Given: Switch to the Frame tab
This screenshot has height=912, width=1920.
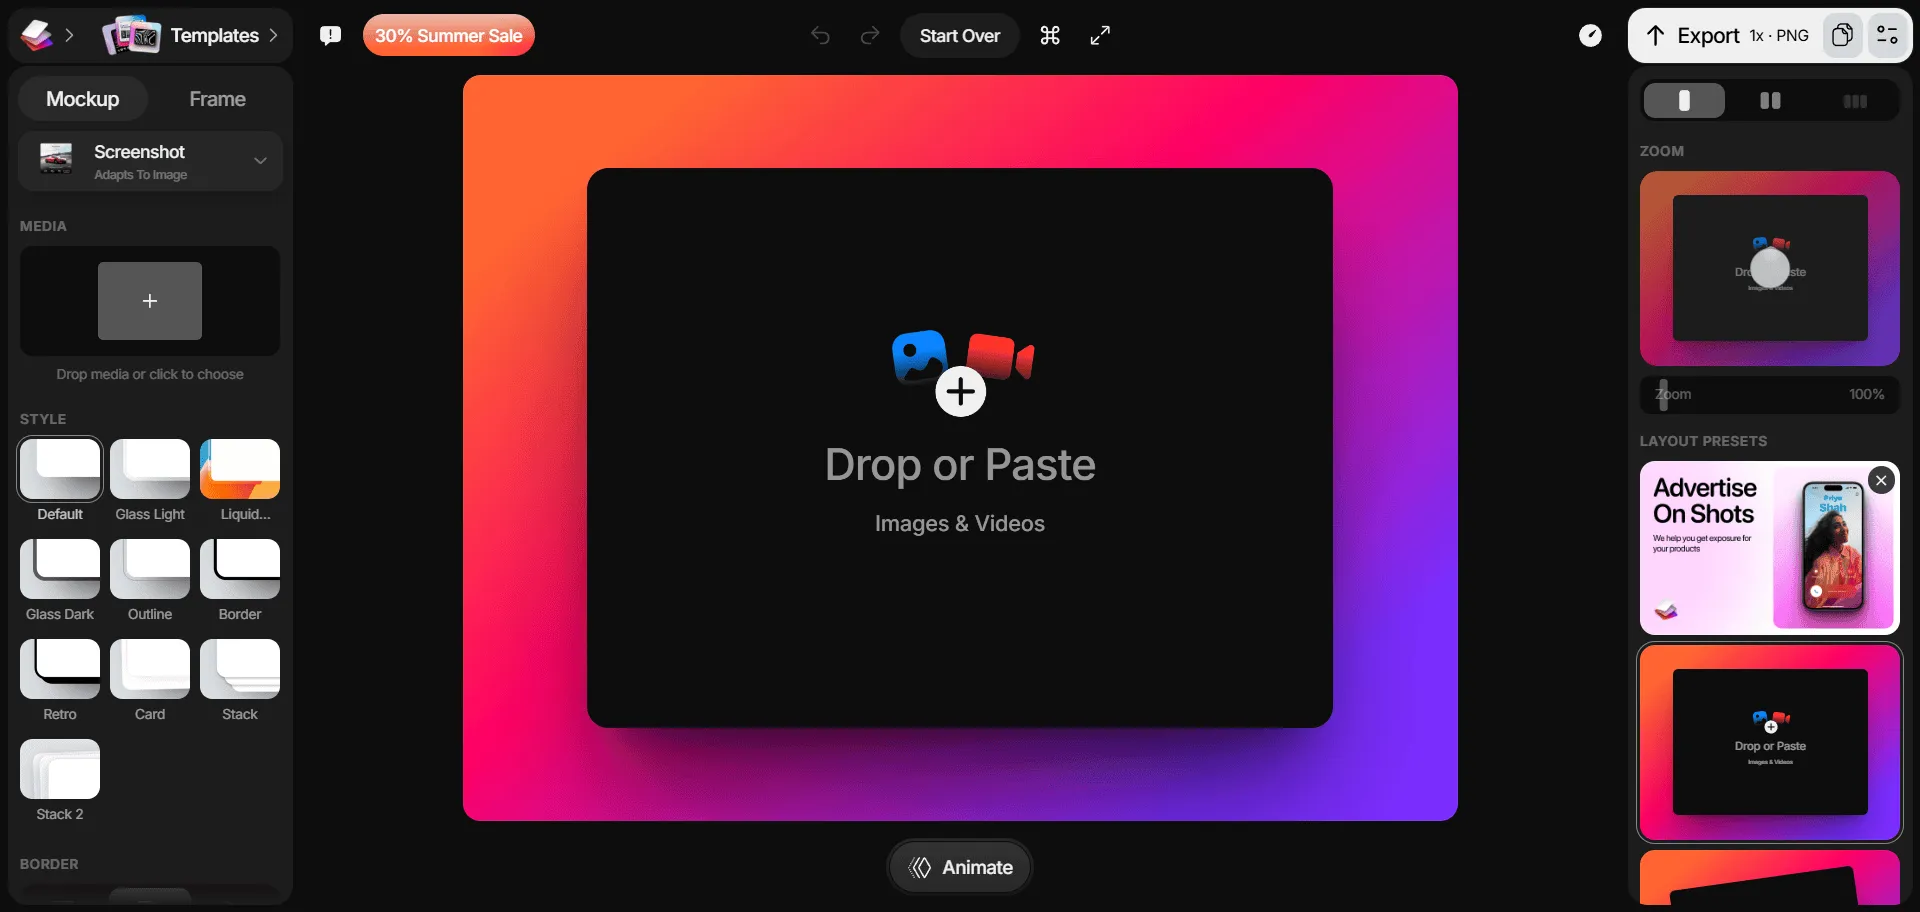Looking at the screenshot, I should 216,98.
